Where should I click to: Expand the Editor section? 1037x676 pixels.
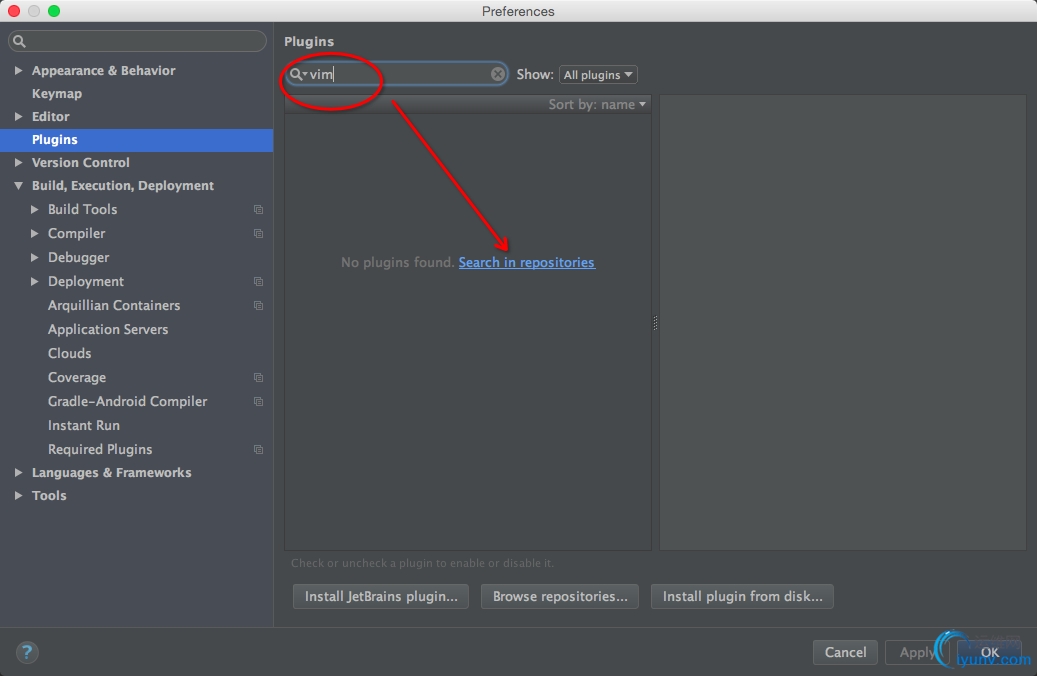[x=19, y=116]
